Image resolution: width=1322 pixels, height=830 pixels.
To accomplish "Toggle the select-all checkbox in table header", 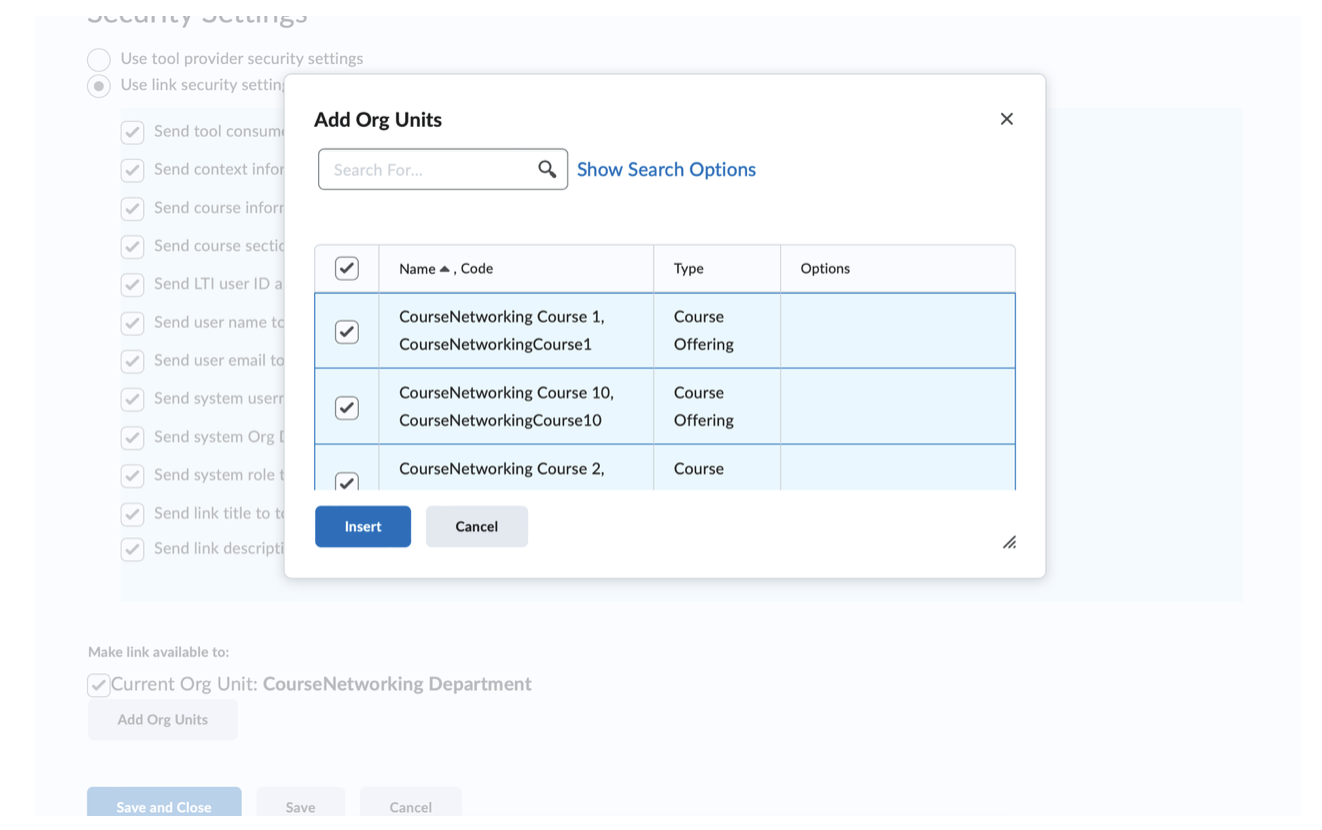I will coord(346,268).
